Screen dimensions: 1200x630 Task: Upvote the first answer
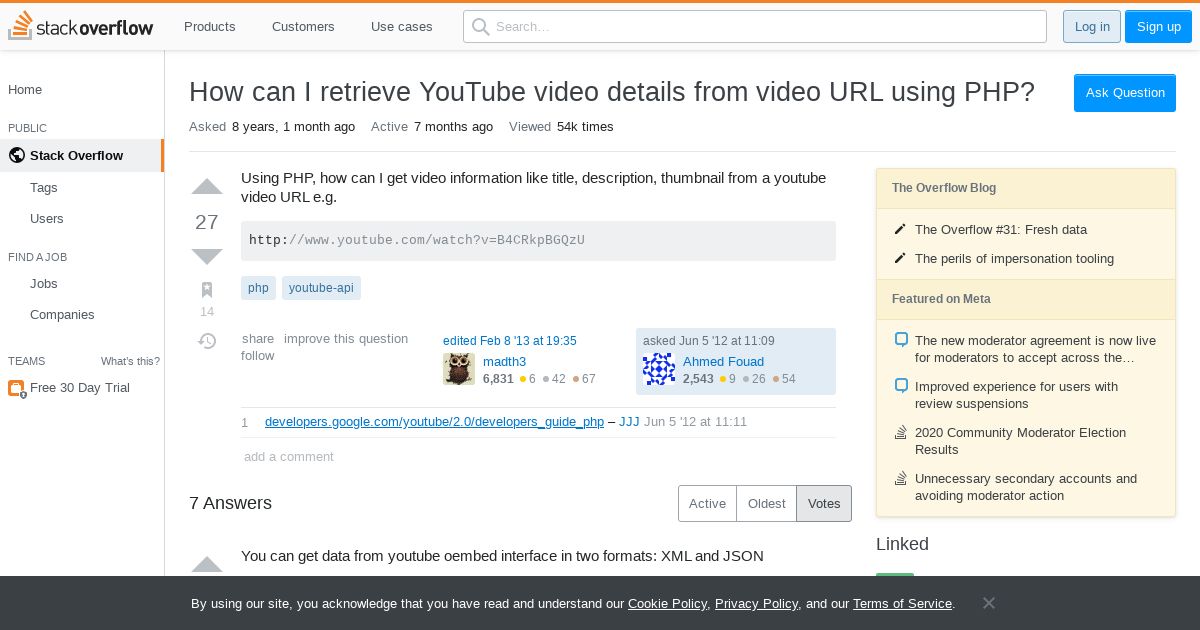(207, 565)
